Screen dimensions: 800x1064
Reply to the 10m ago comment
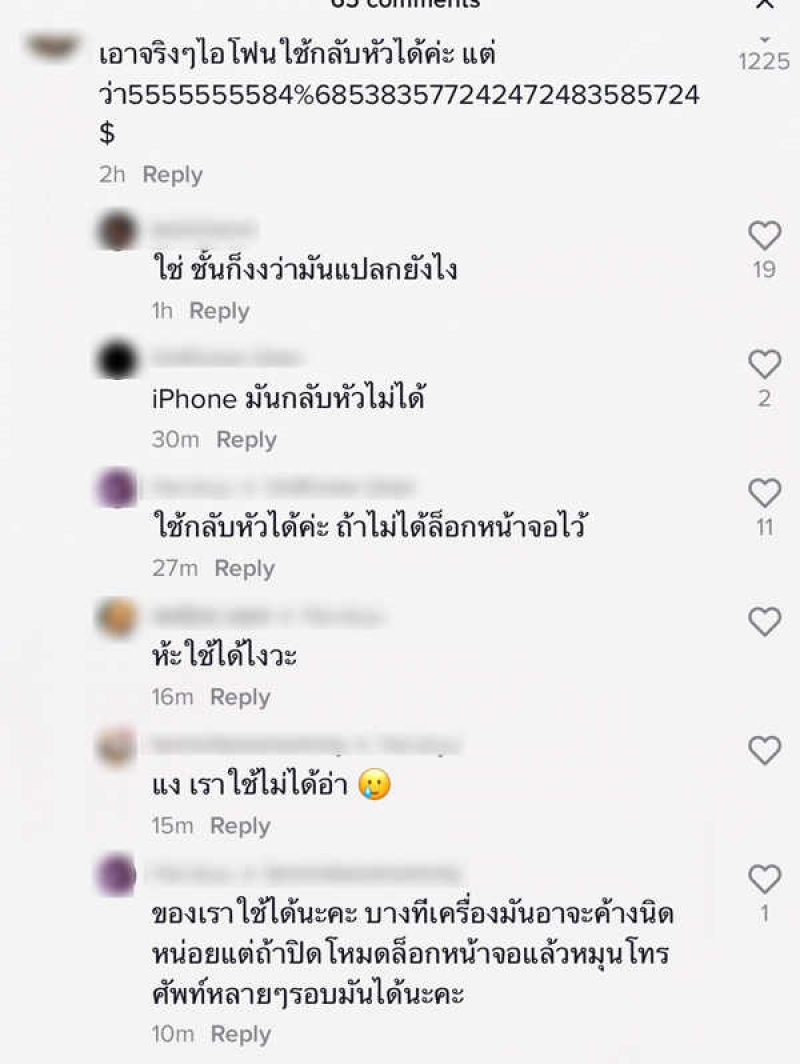[x=241, y=1034]
